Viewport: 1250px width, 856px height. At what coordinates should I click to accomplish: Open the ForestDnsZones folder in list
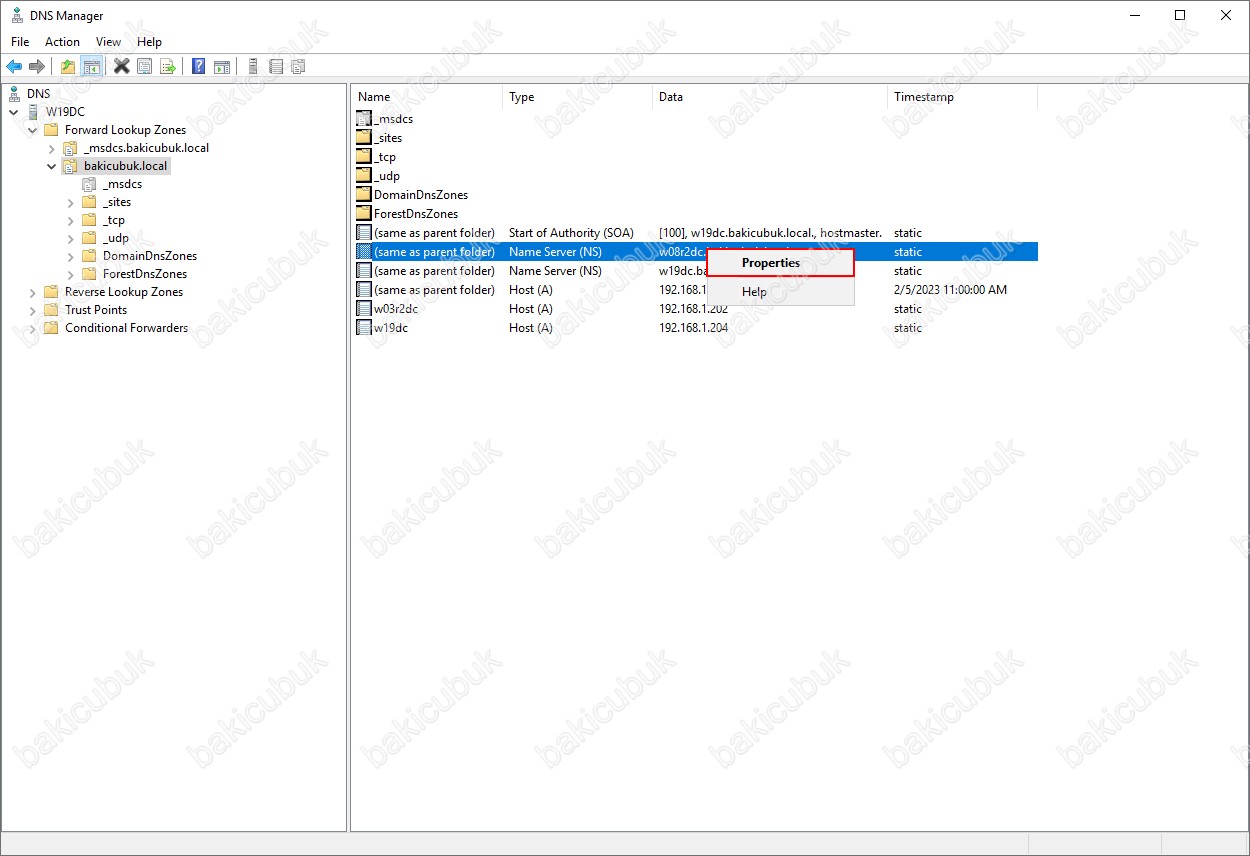click(415, 214)
